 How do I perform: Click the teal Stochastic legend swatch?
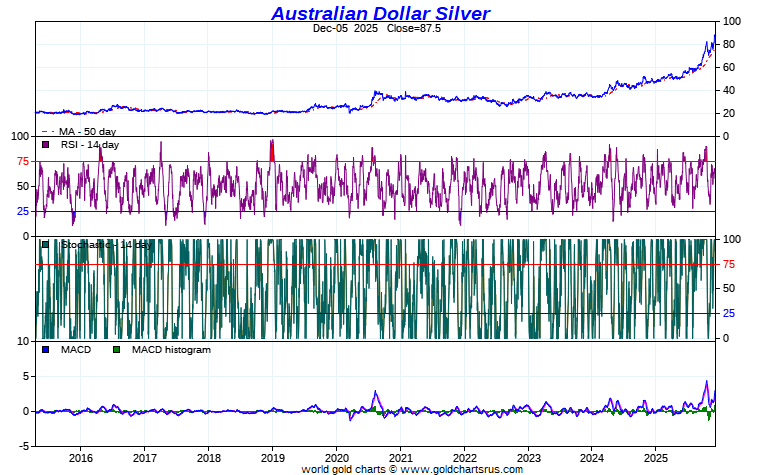(46, 245)
